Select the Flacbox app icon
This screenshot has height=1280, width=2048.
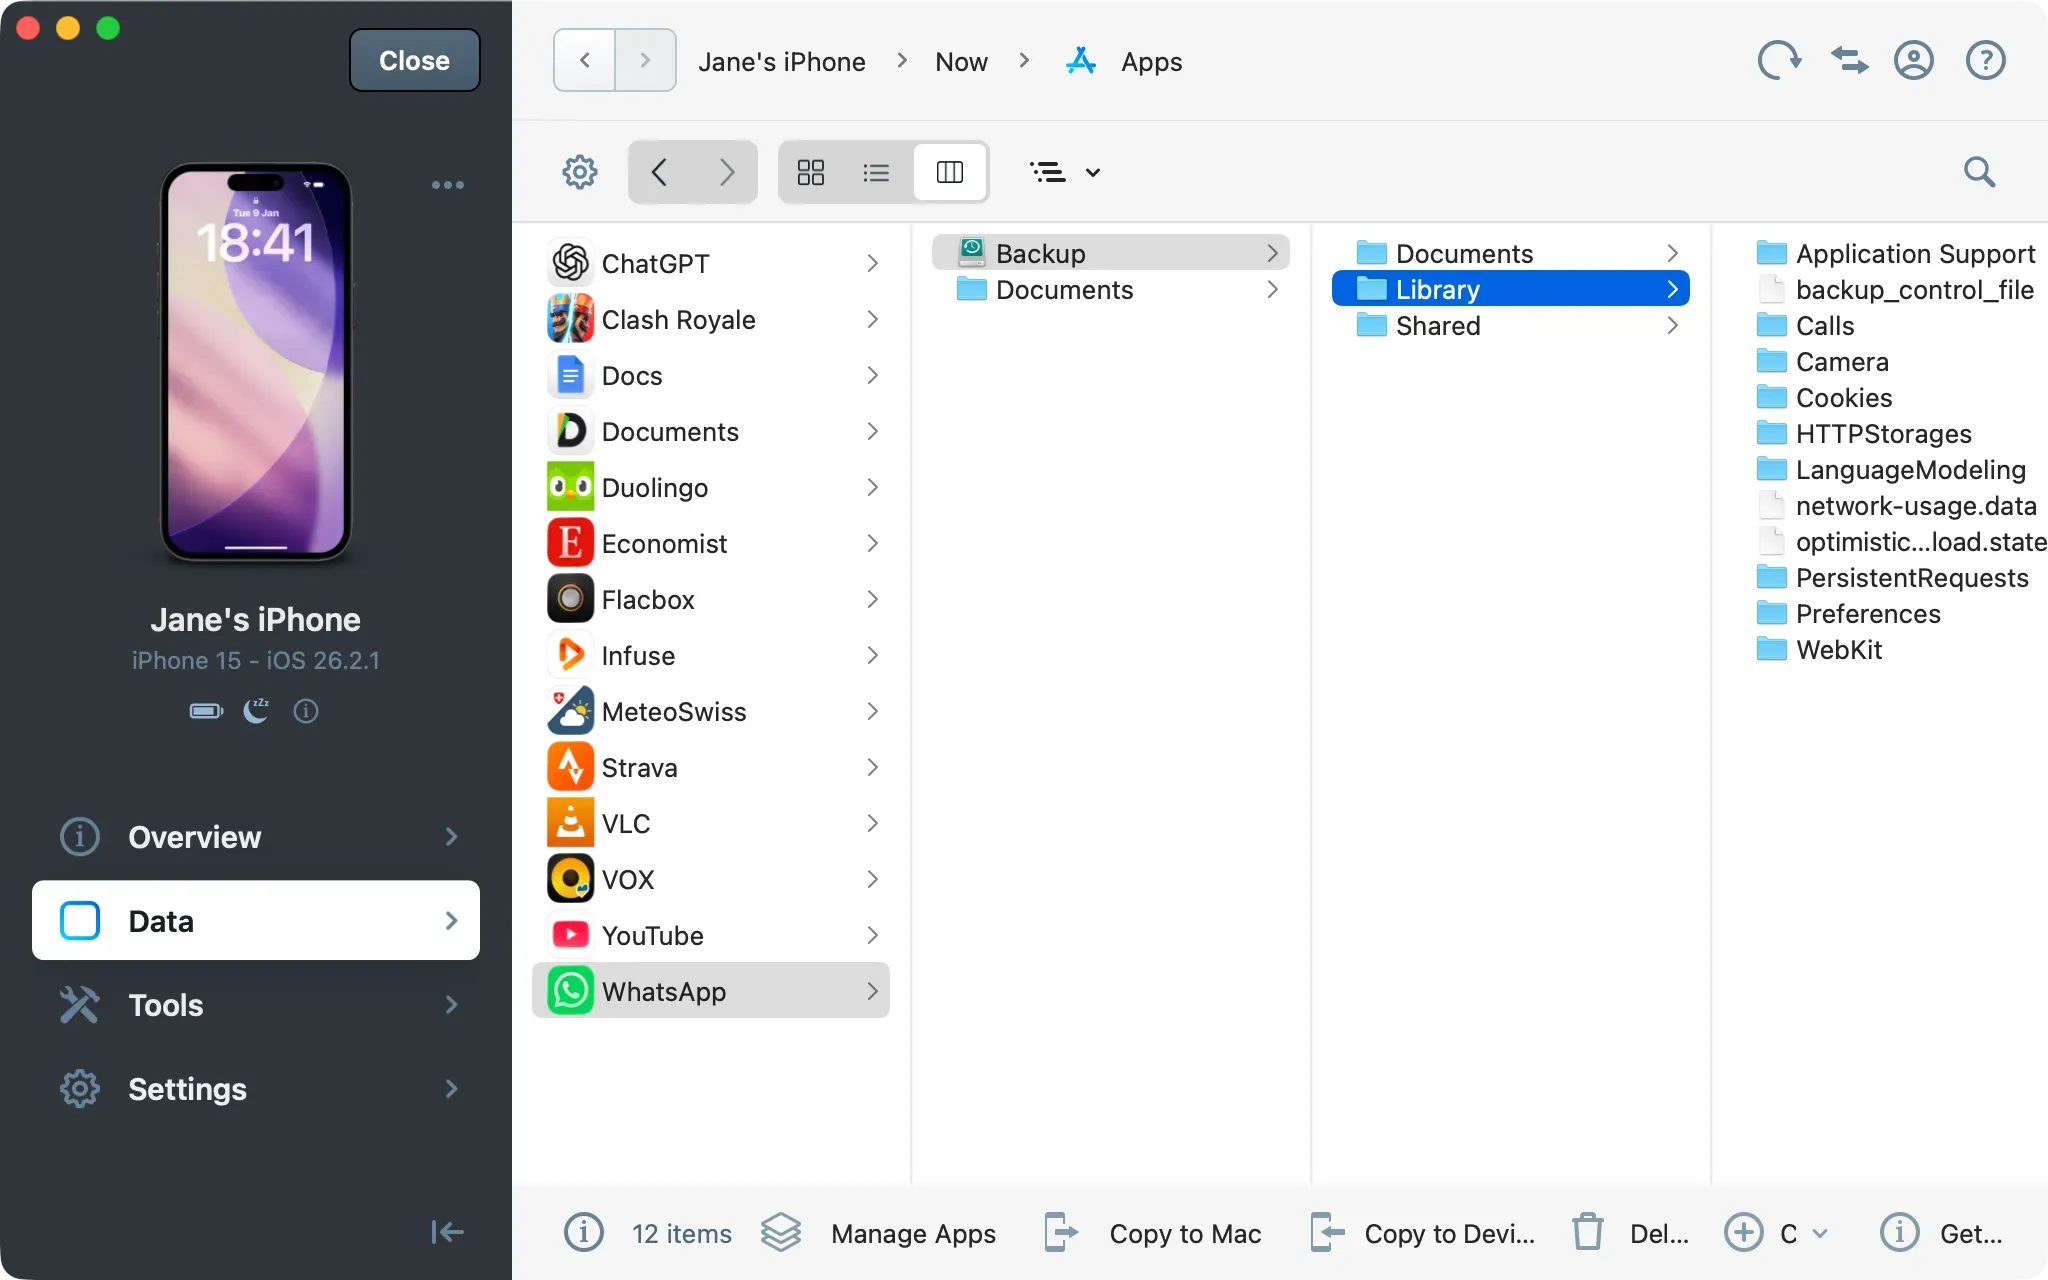tap(571, 599)
